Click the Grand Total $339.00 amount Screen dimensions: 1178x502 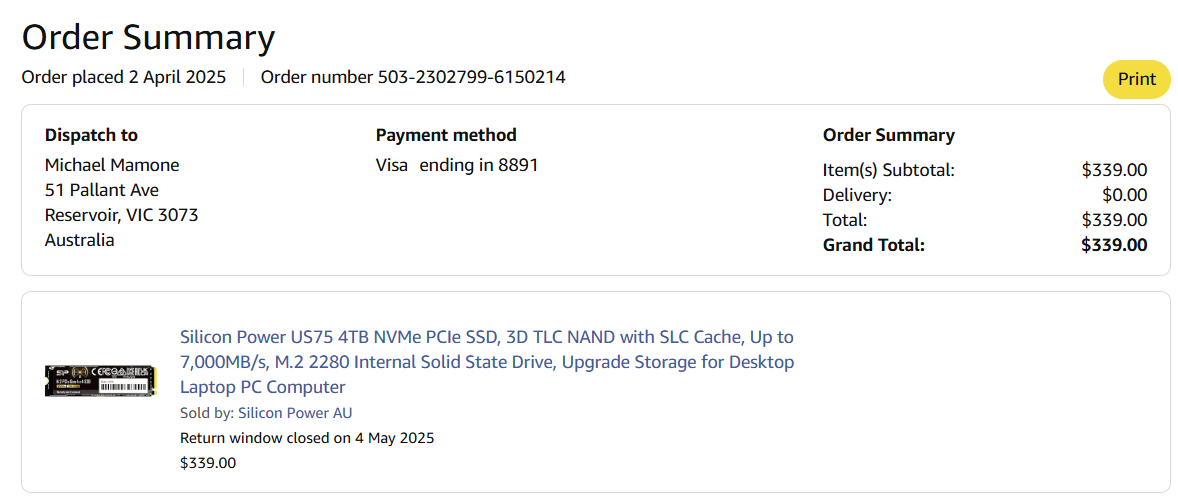1114,245
